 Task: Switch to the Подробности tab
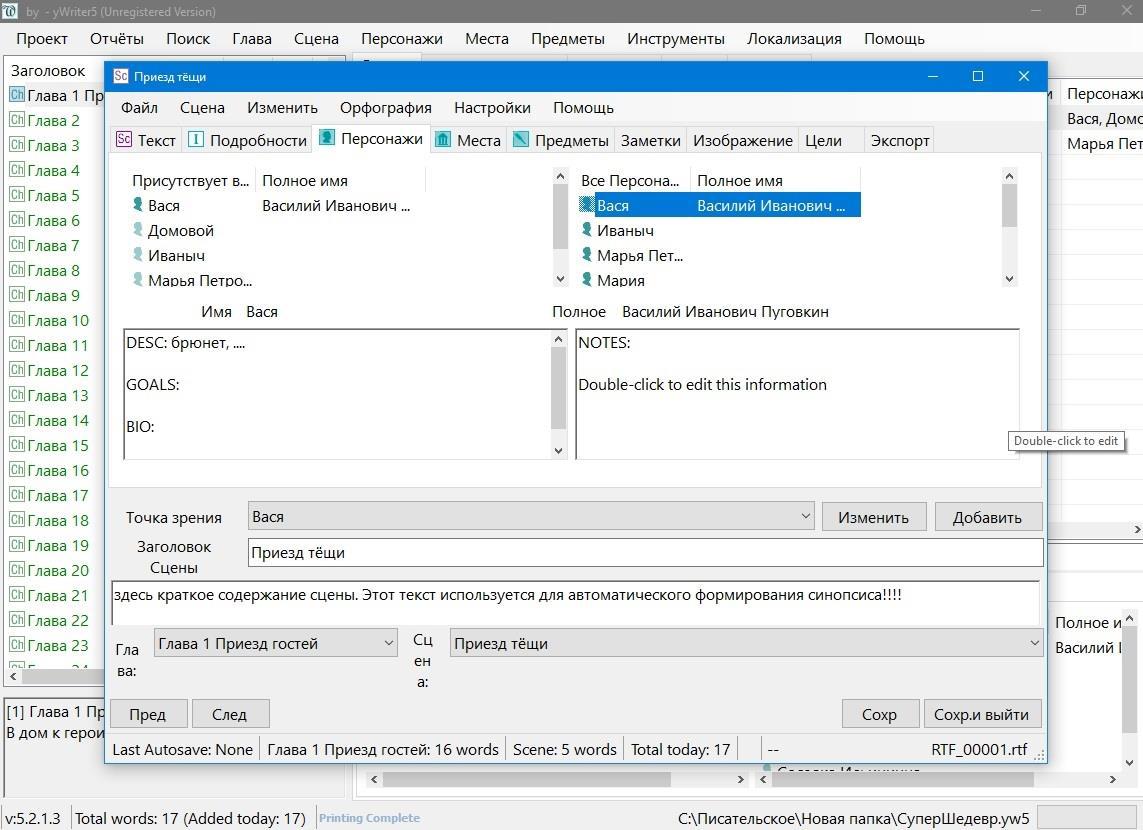coord(247,140)
